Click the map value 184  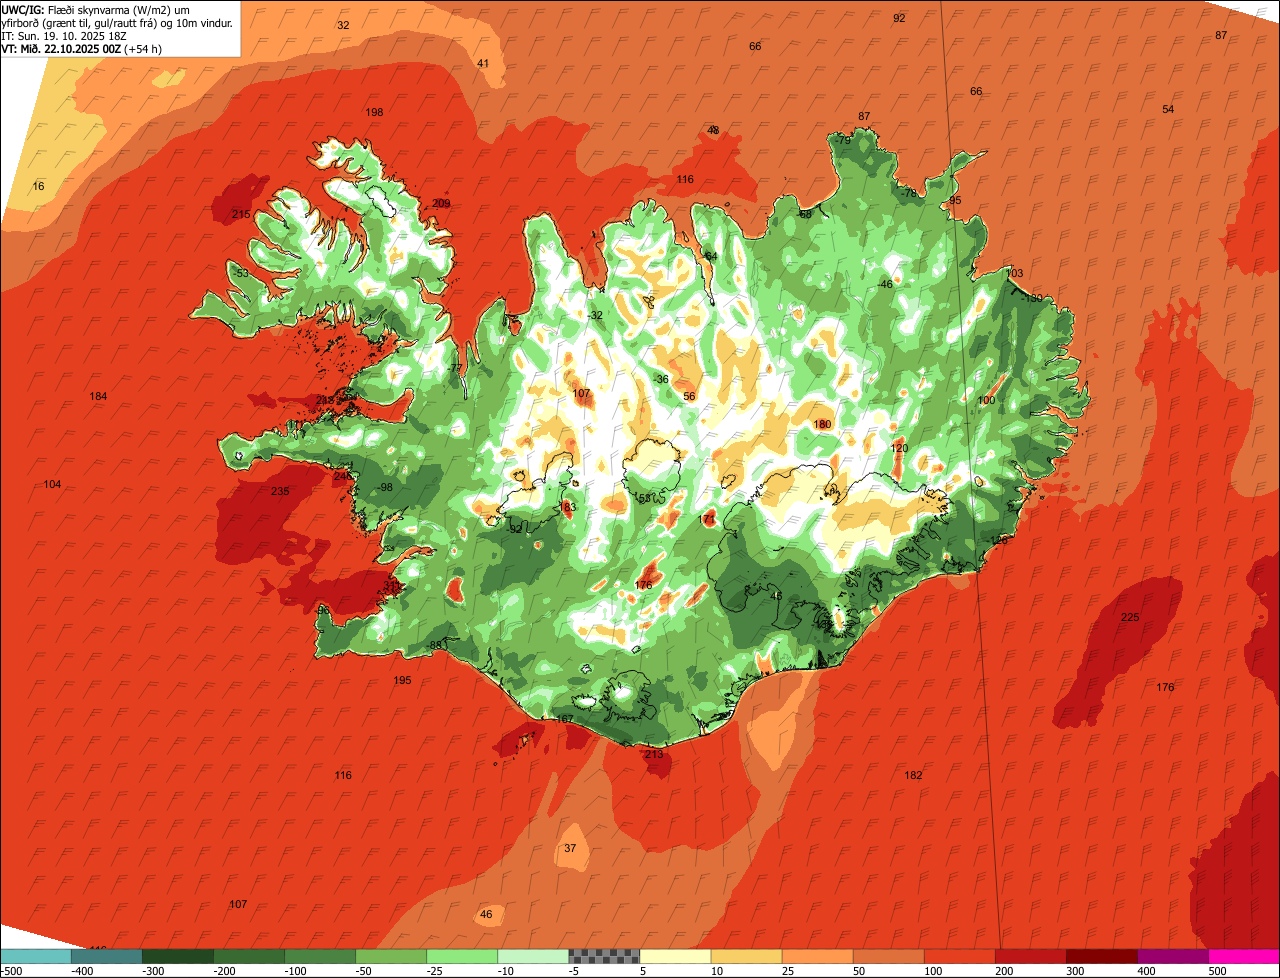(98, 396)
